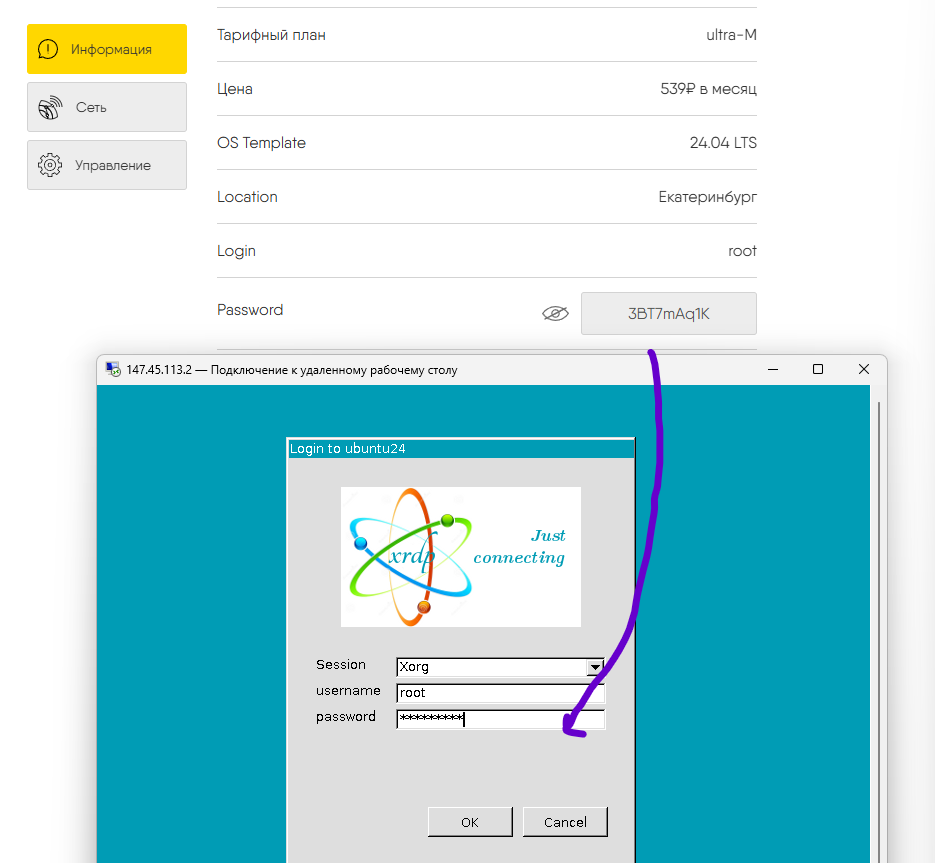Open the Session dropdown arrow
The image size is (935, 863).
pyautogui.click(x=595, y=667)
